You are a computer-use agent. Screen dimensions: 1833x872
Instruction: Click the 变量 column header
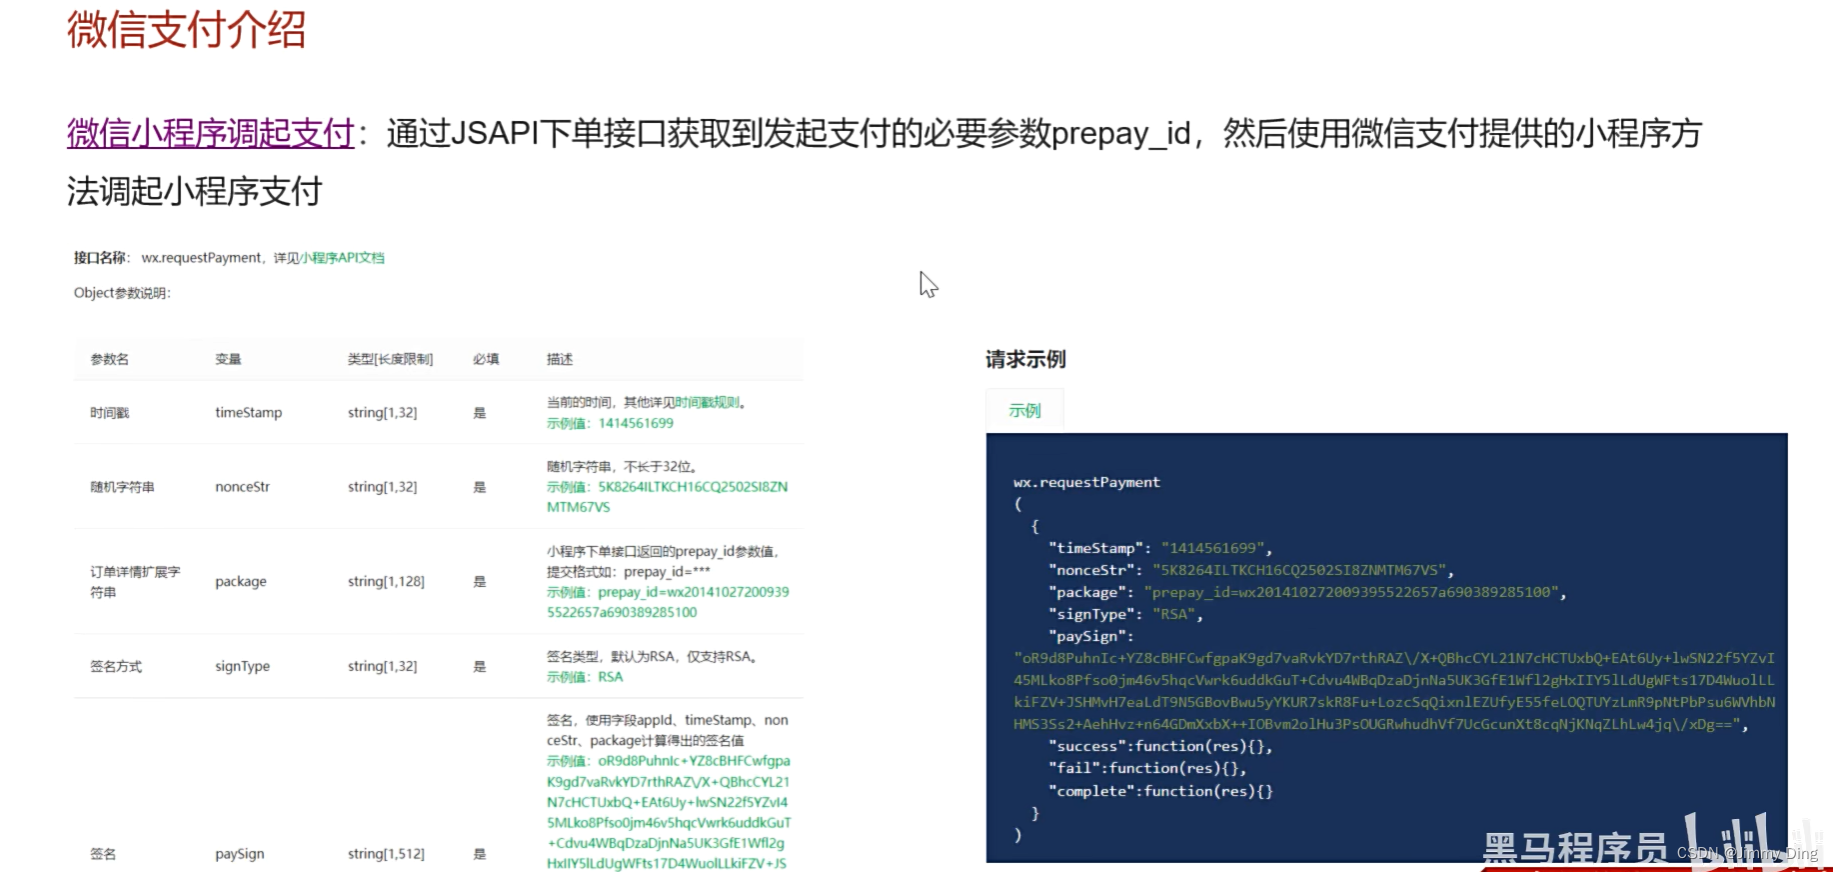[228, 359]
